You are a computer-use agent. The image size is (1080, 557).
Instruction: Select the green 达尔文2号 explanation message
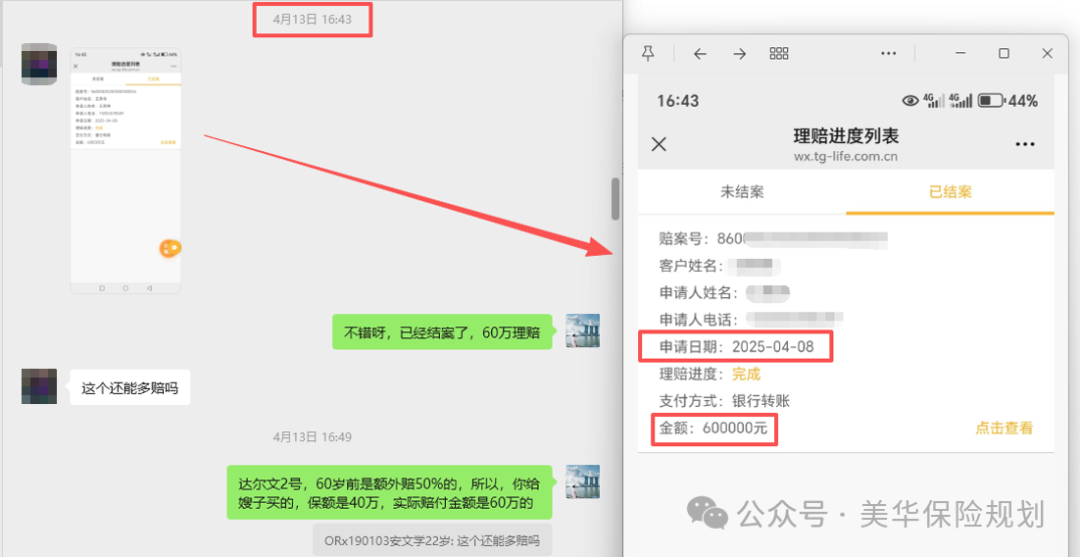[x=390, y=492]
